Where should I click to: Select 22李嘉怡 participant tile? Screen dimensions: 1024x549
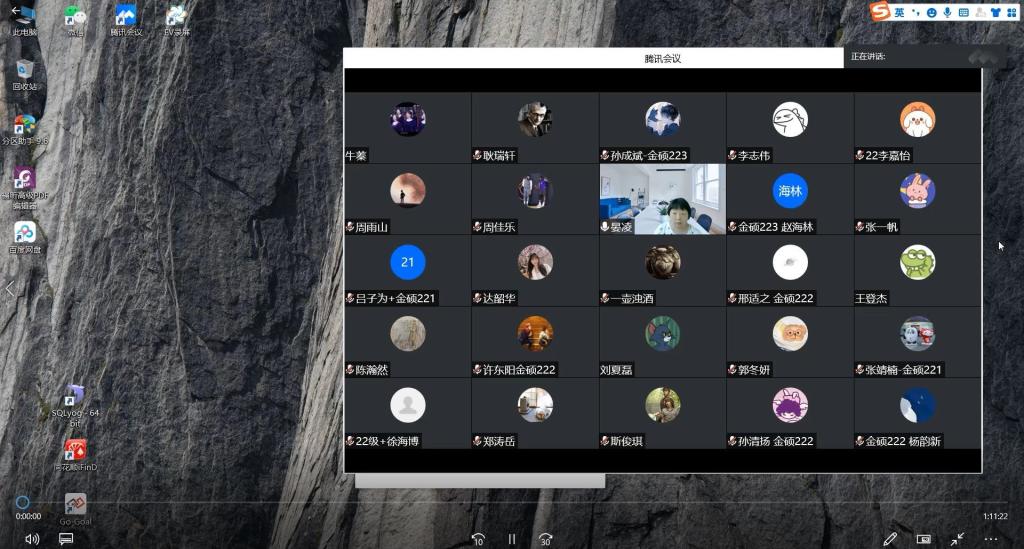tap(917, 127)
